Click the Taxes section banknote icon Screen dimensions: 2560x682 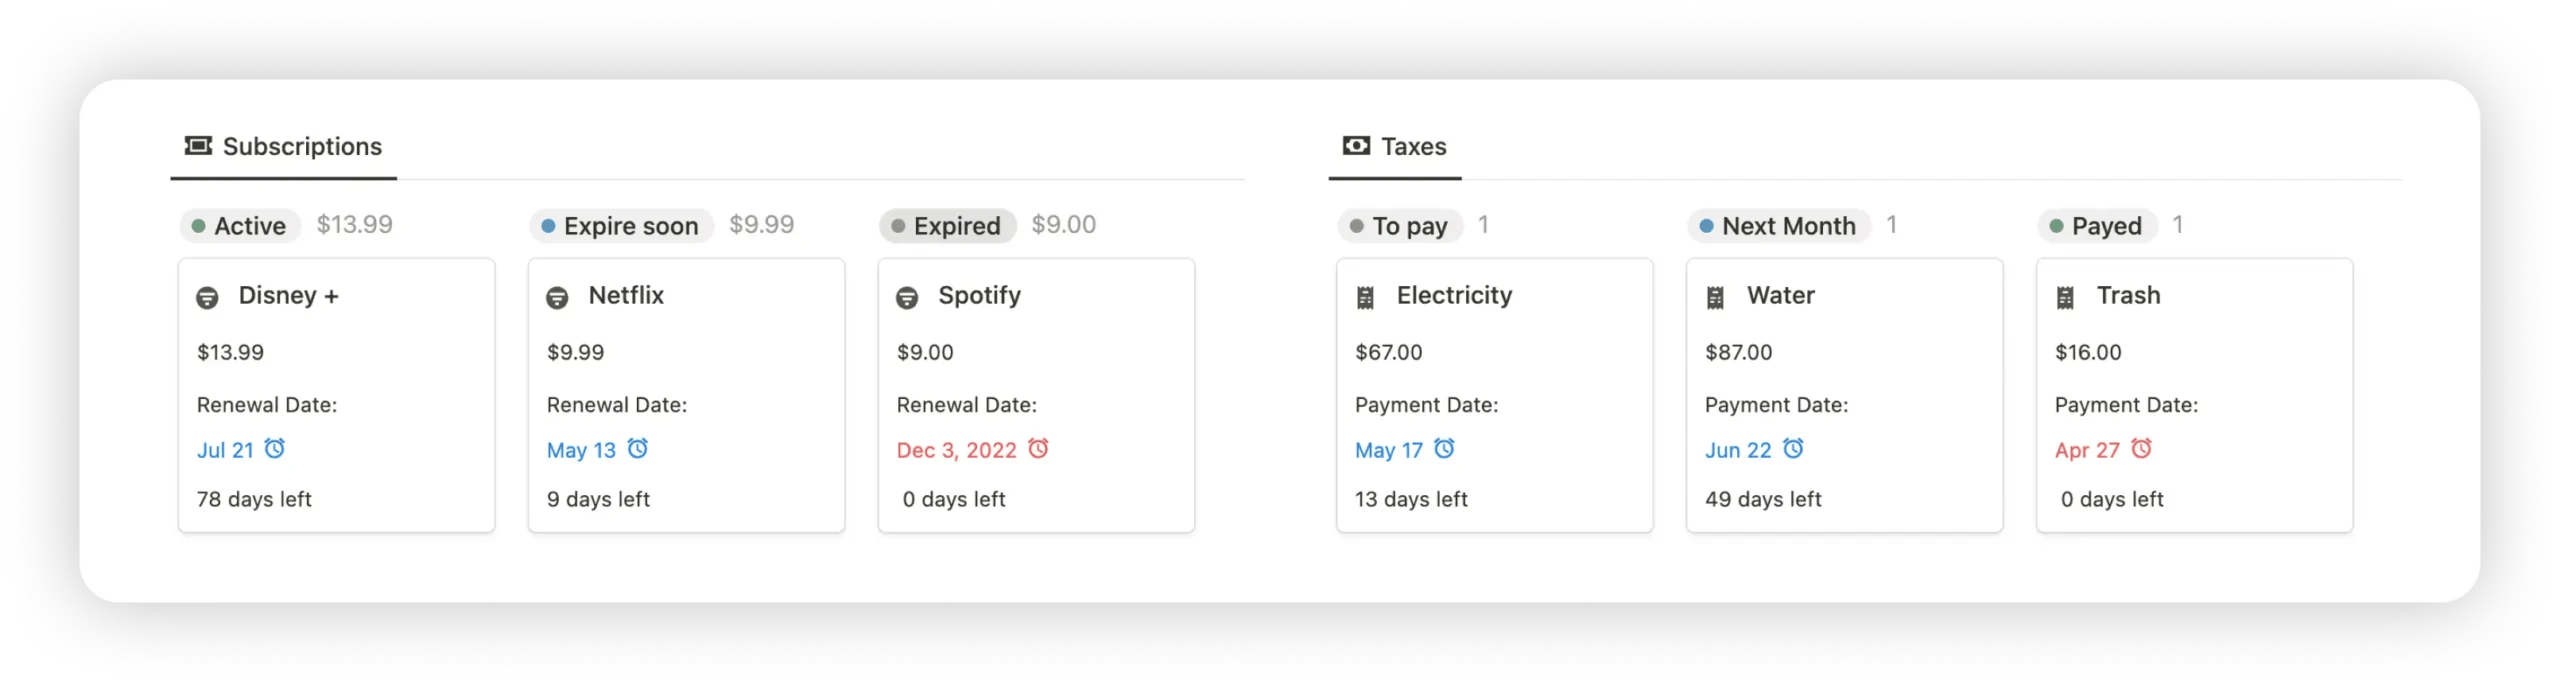tap(1355, 146)
